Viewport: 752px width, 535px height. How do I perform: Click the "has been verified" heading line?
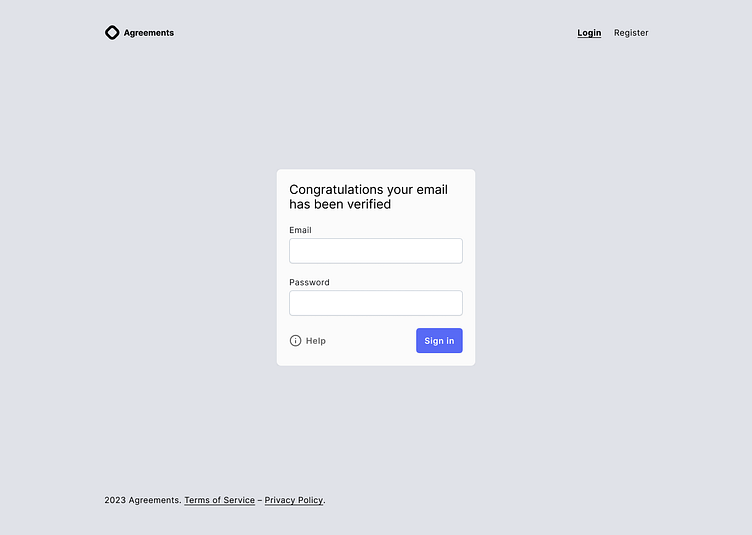click(340, 205)
